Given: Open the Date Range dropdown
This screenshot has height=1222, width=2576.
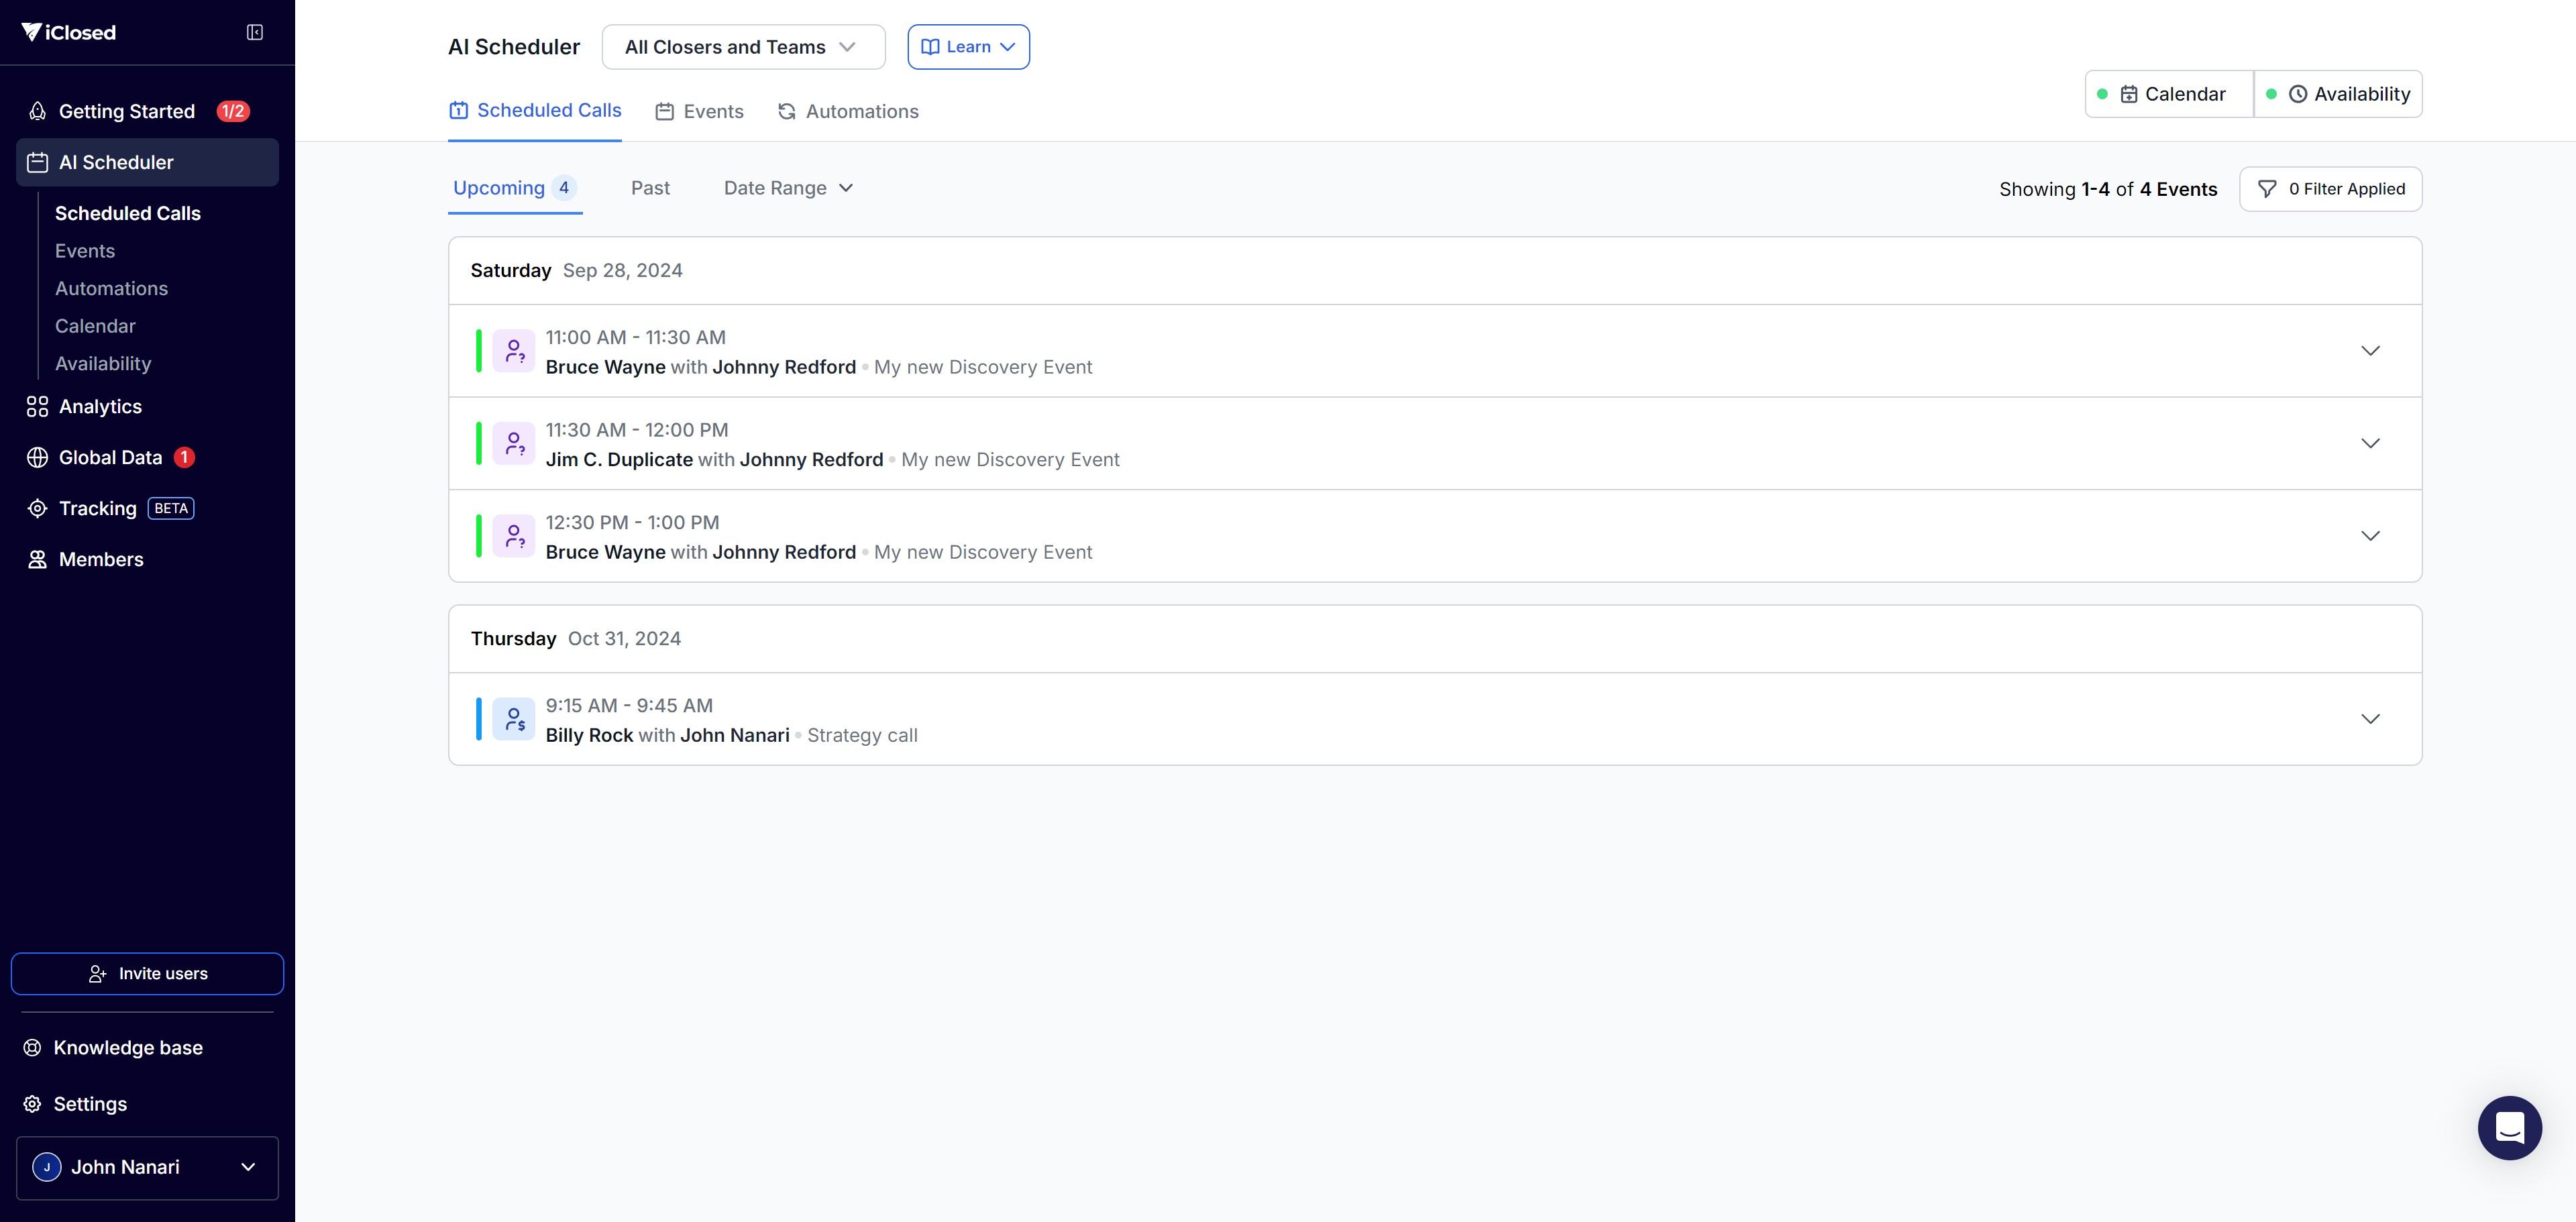Looking at the screenshot, I should pos(788,188).
